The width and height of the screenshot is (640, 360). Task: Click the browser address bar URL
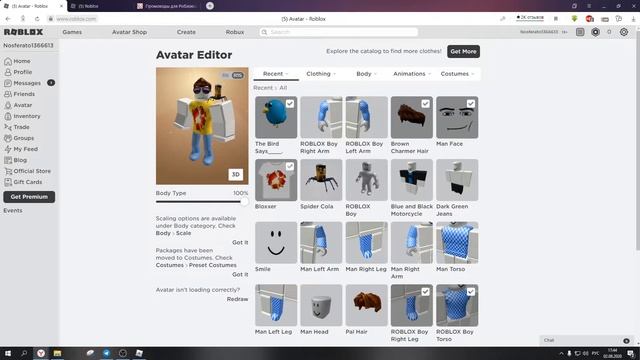(76, 19)
